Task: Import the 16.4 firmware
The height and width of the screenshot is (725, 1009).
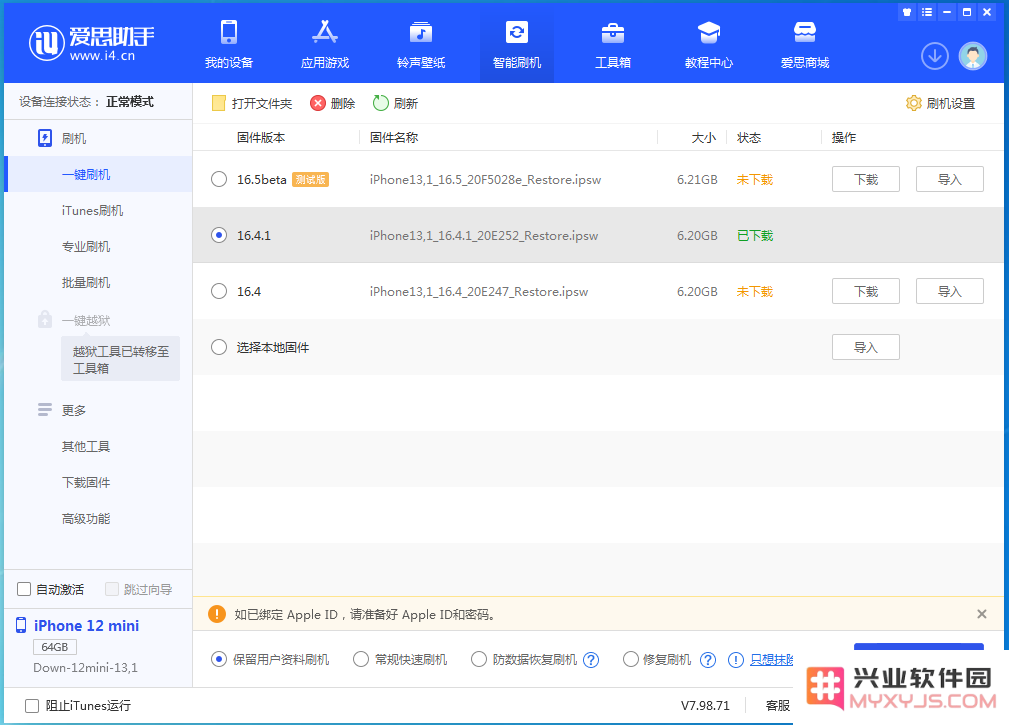Action: (x=949, y=291)
